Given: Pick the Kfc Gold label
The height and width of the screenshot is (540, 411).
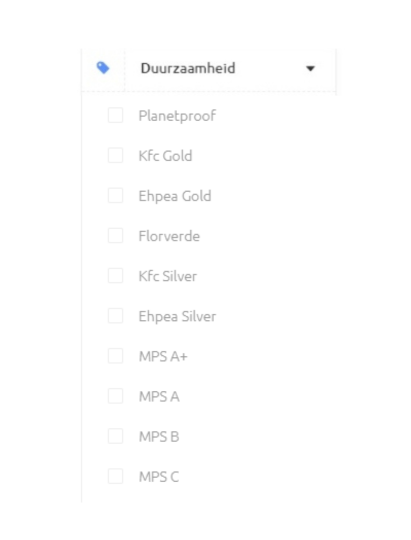Looking at the screenshot, I should pos(165,156).
